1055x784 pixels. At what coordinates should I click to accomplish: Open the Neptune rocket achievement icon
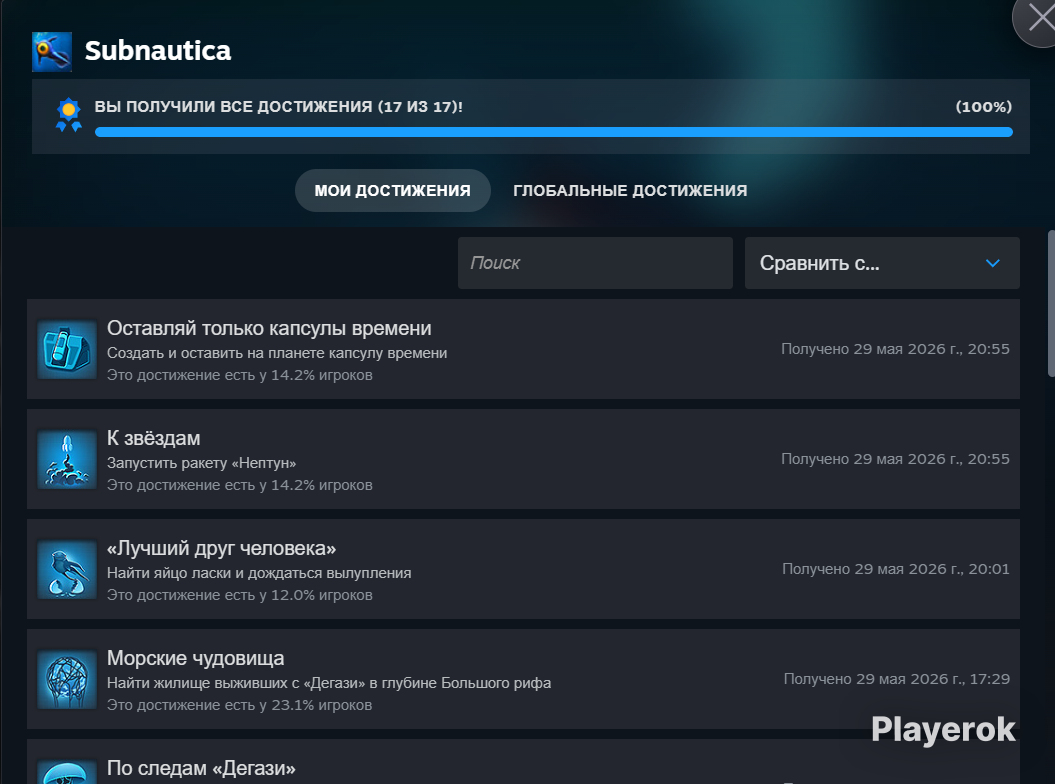tap(67, 459)
